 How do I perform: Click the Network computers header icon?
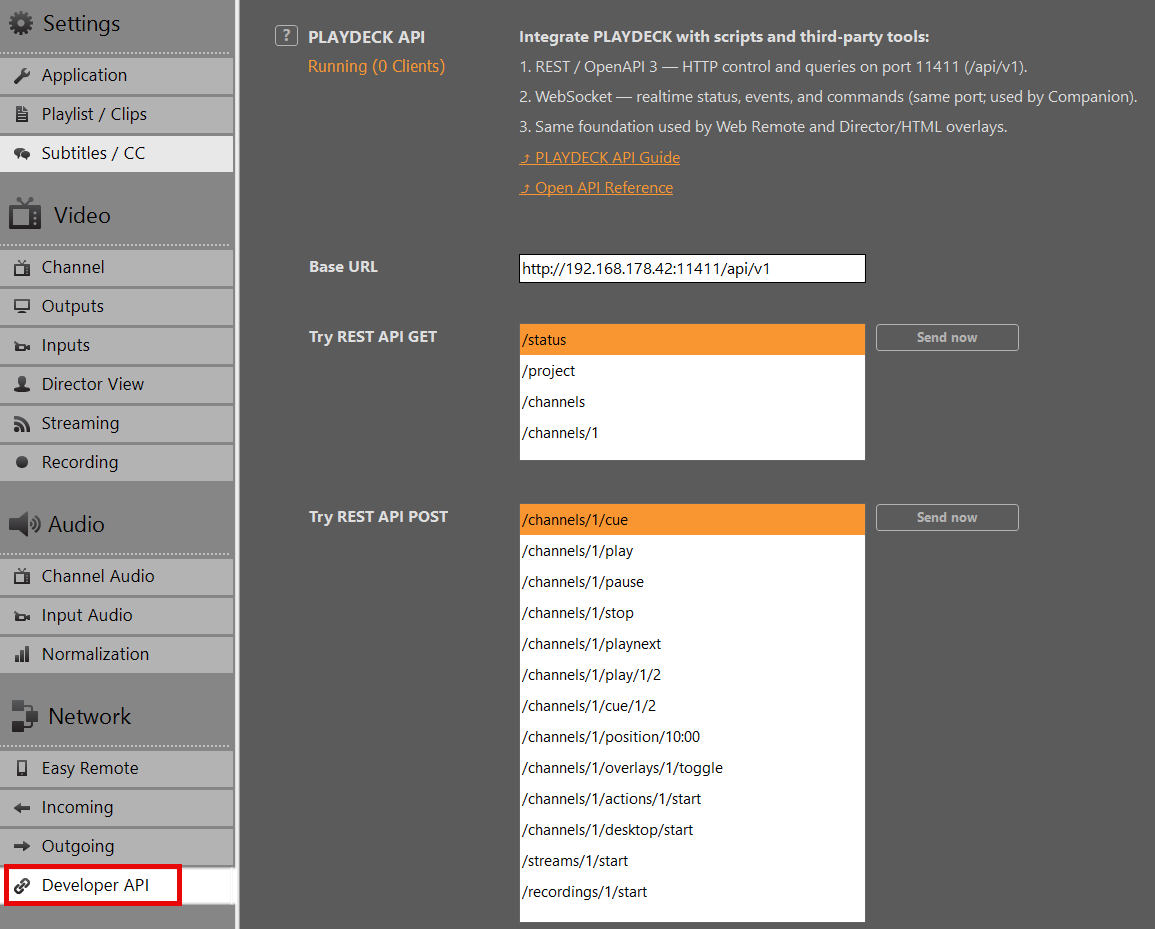coord(24,715)
